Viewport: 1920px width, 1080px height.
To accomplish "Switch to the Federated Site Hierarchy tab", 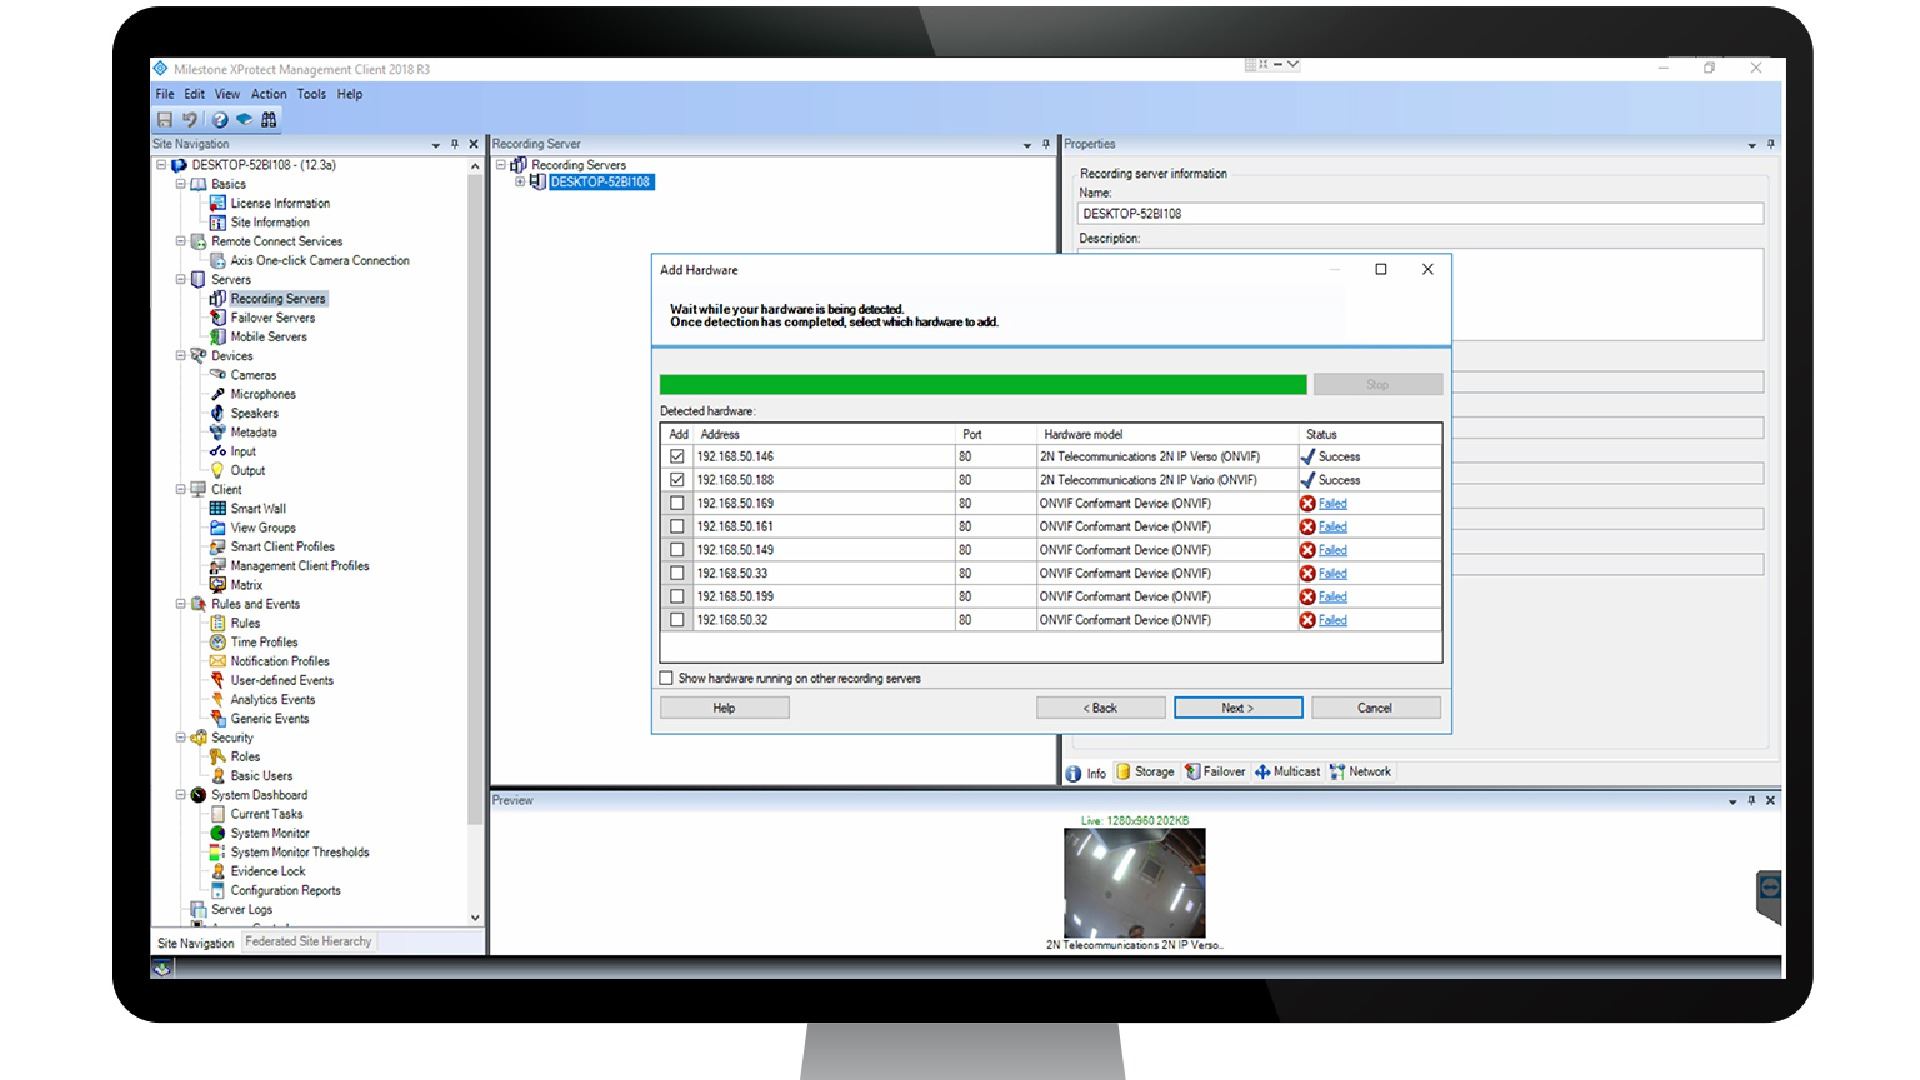I will tap(308, 941).
